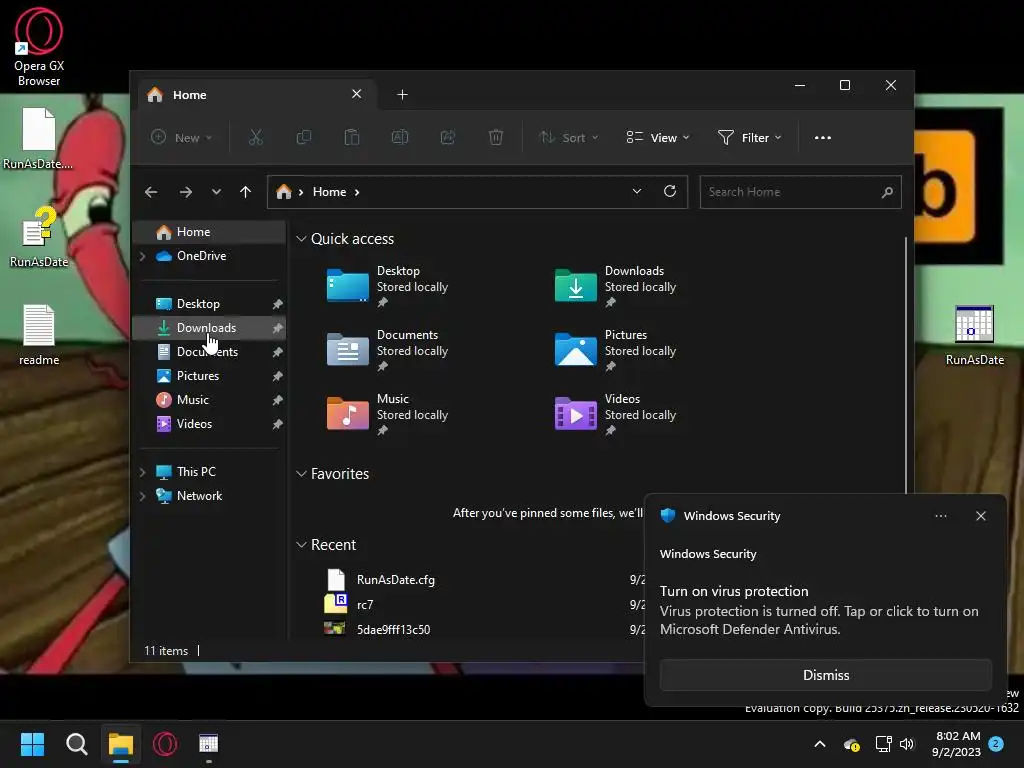This screenshot has width=1024, height=768.
Task: Open the New dropdown menu
Action: point(182,137)
